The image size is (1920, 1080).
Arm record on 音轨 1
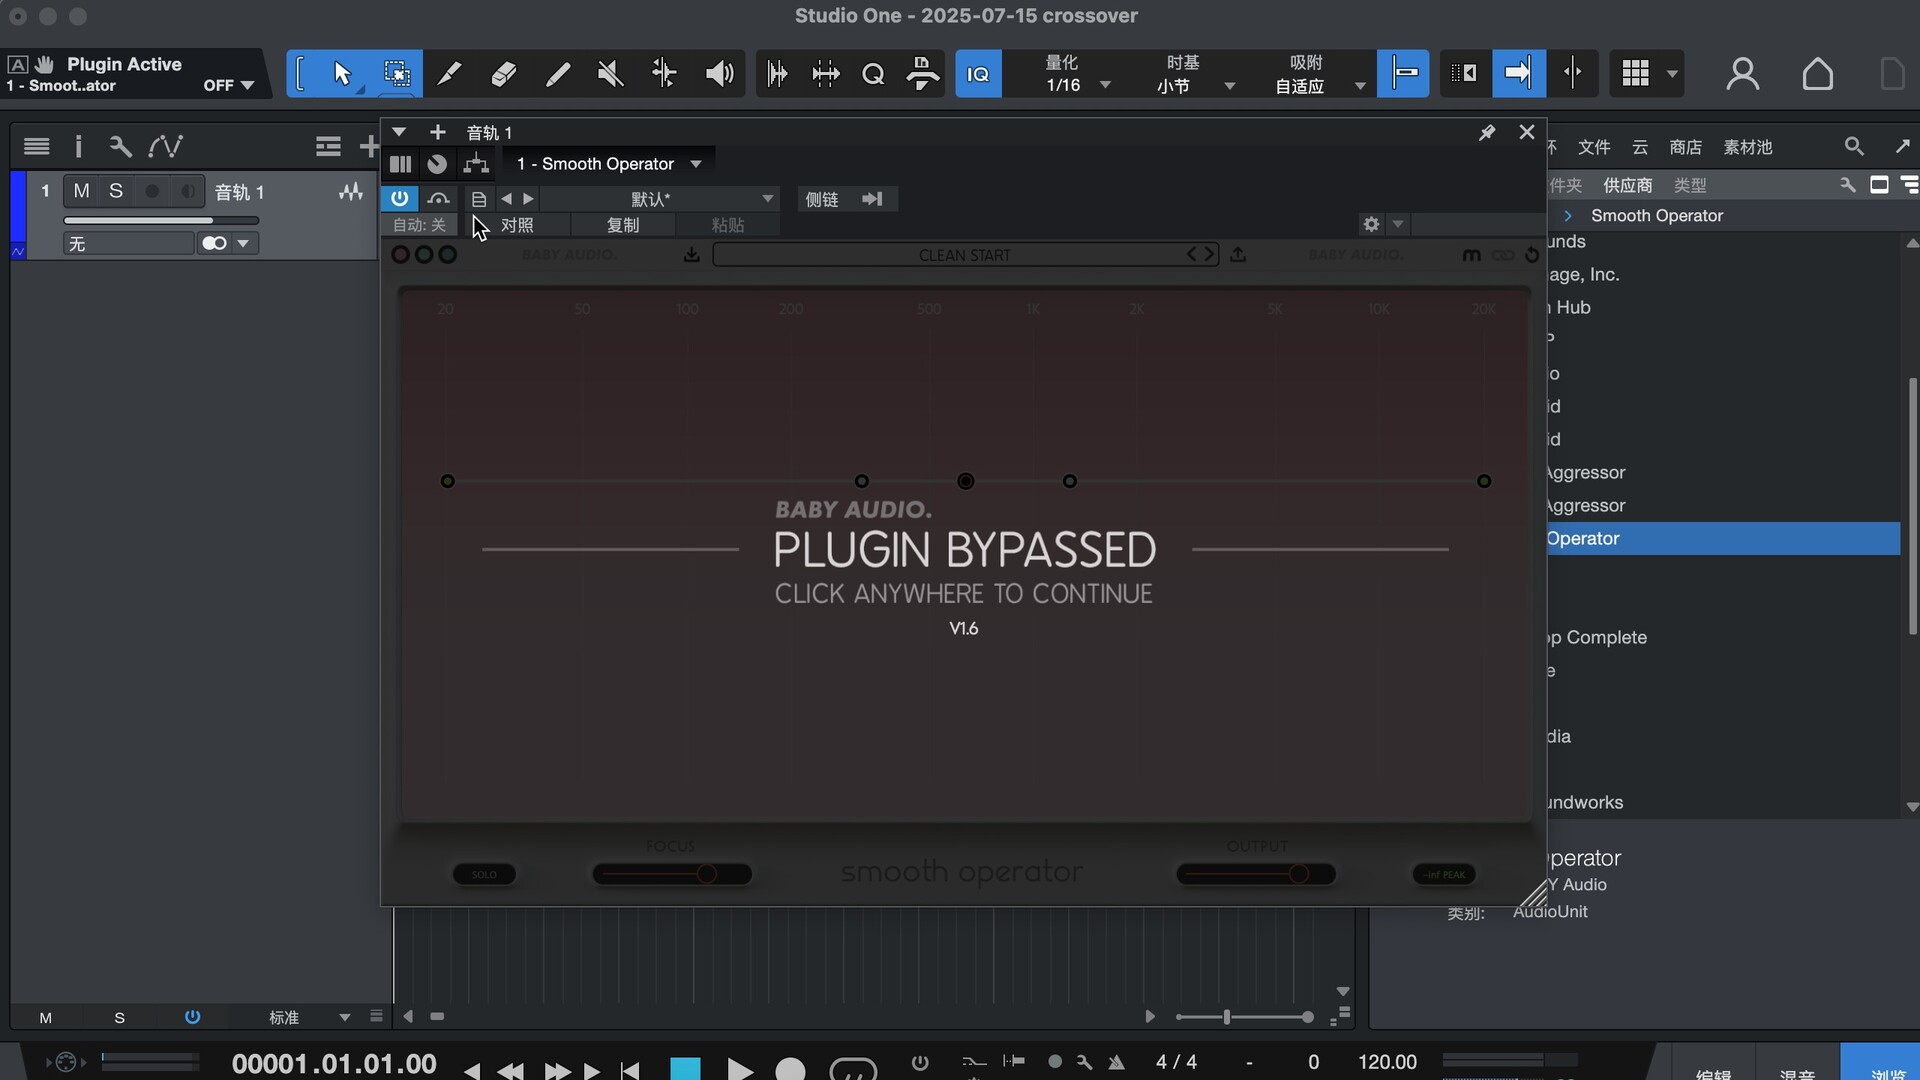tap(152, 191)
